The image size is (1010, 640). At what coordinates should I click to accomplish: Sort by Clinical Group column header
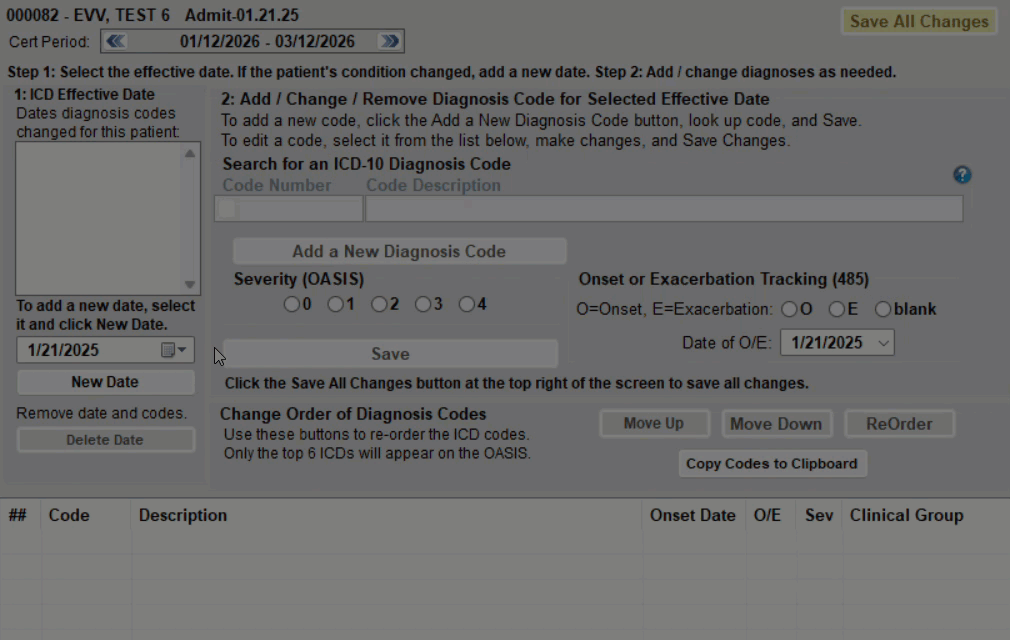(x=906, y=516)
